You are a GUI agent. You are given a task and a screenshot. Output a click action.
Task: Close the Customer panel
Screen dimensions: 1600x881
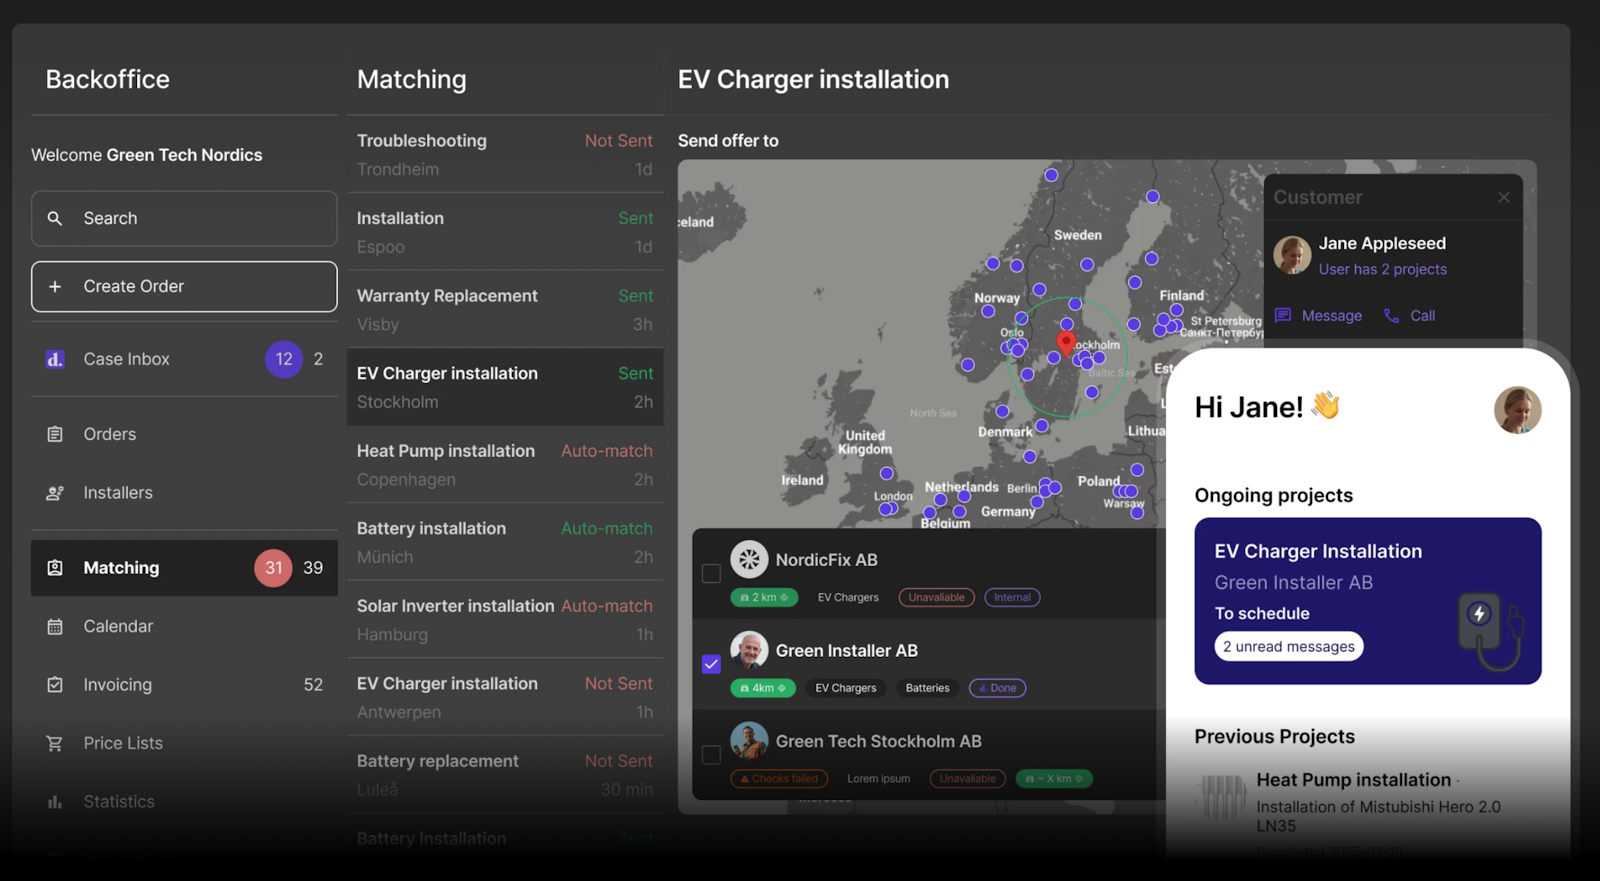(1503, 198)
